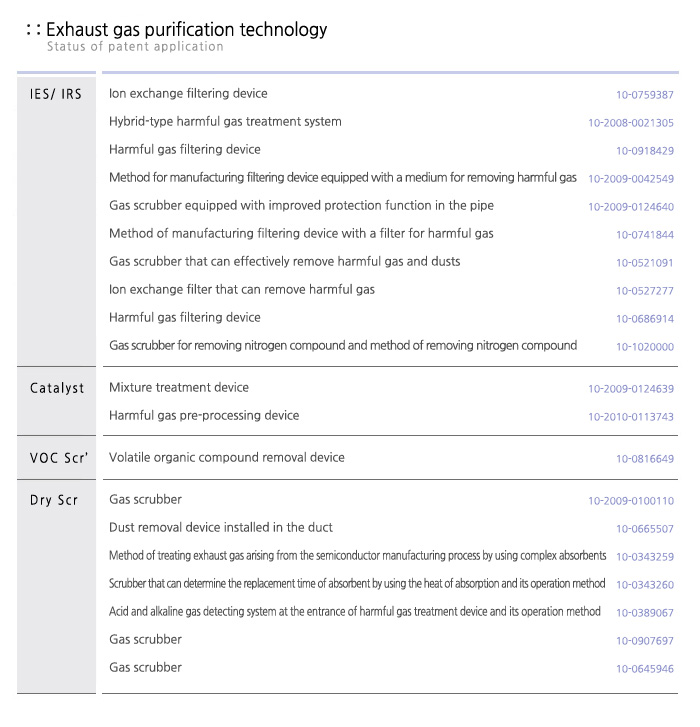Click patent number 10-1020000
Image resolution: width=700 pixels, height=727 pixels.
[644, 347]
